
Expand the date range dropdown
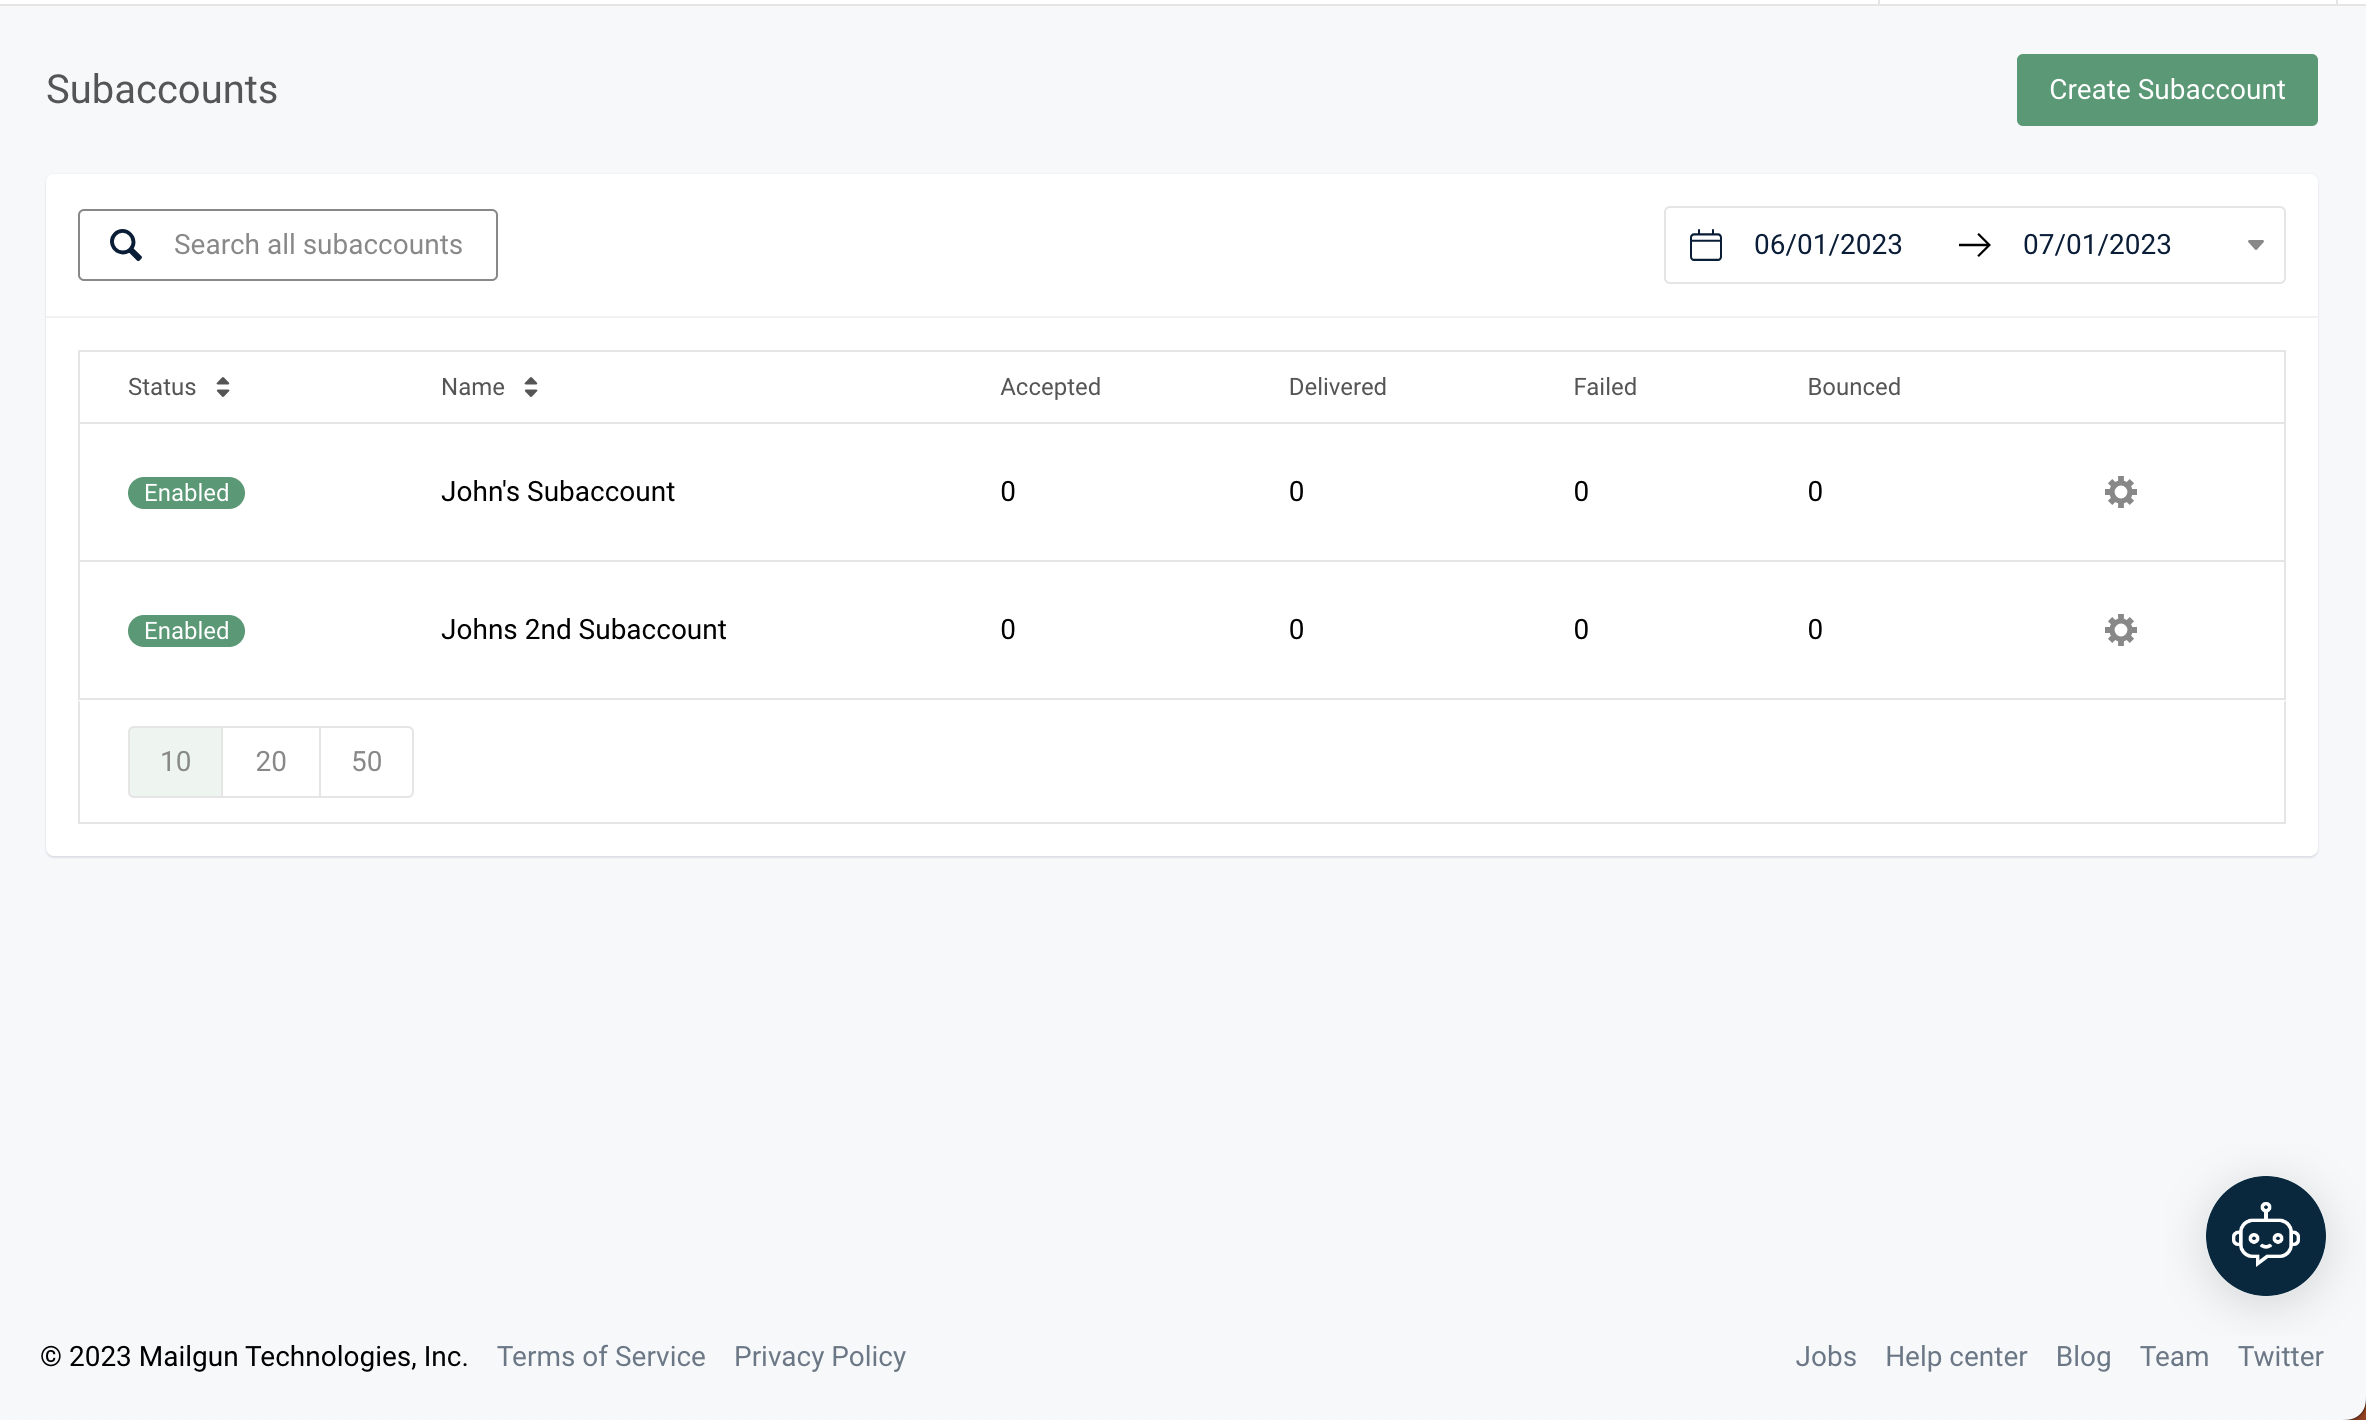(2255, 244)
